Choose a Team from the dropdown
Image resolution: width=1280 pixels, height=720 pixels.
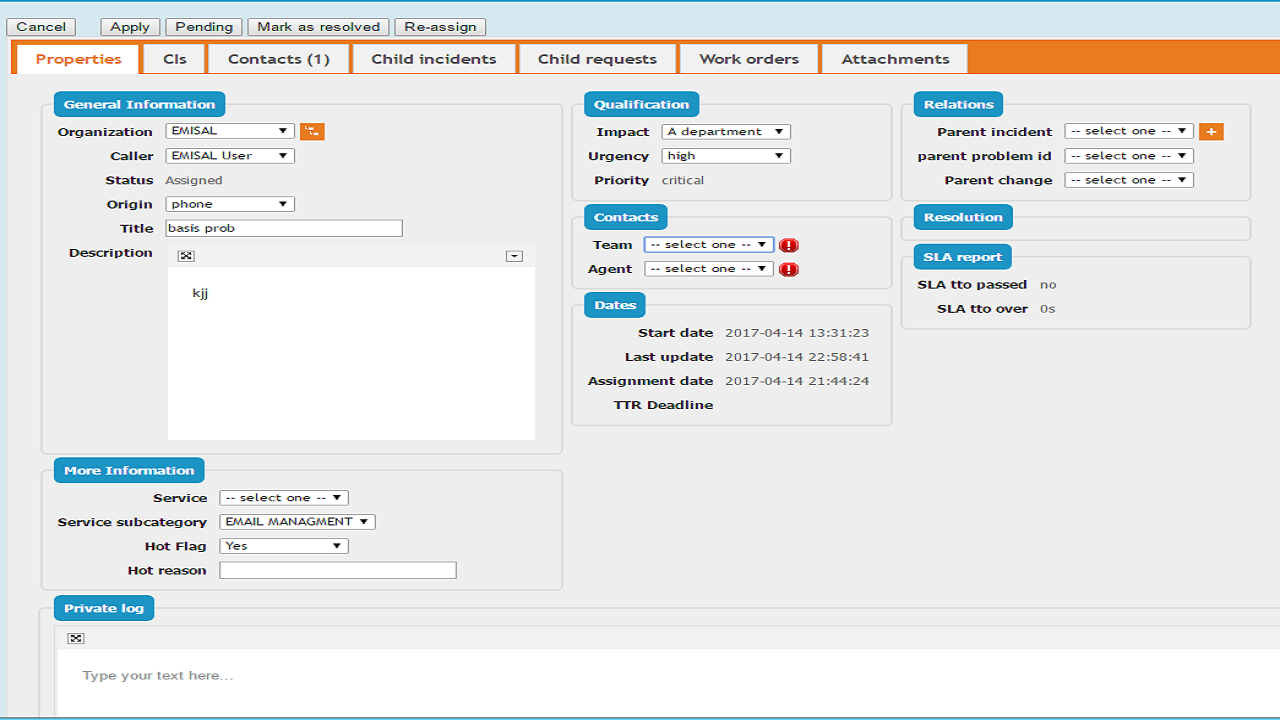tap(709, 245)
